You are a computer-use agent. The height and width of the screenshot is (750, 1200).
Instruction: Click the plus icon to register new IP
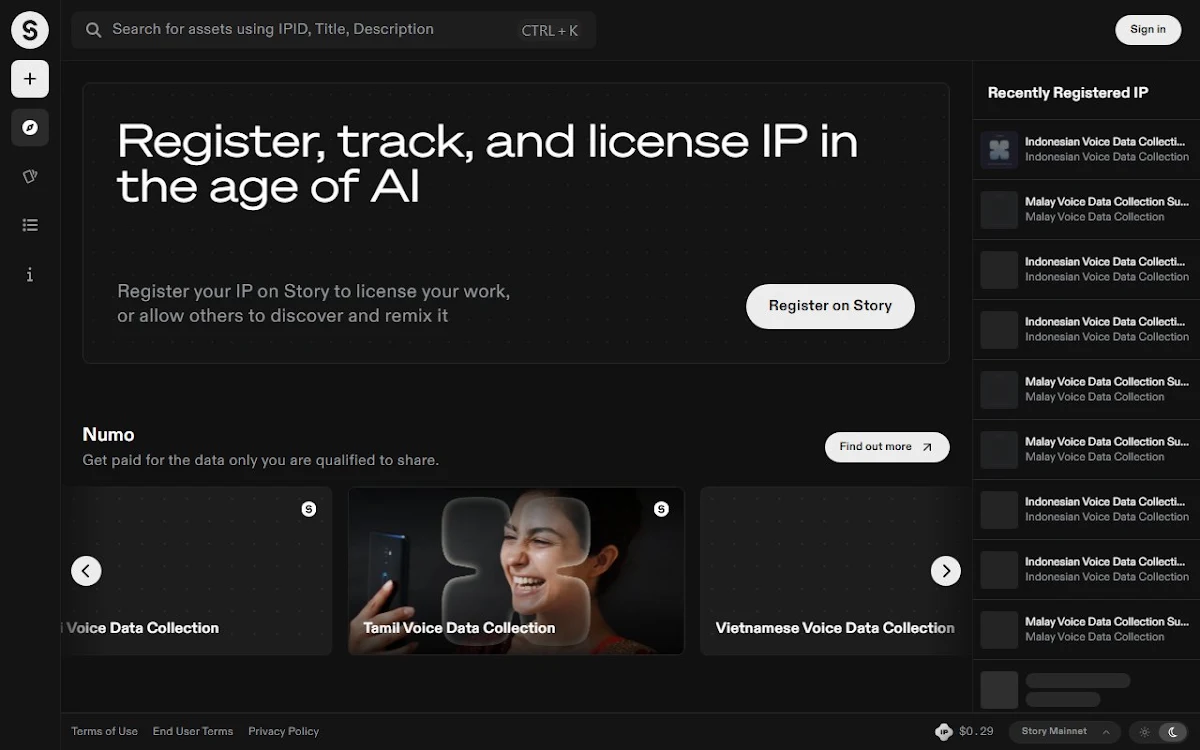[x=30, y=79]
